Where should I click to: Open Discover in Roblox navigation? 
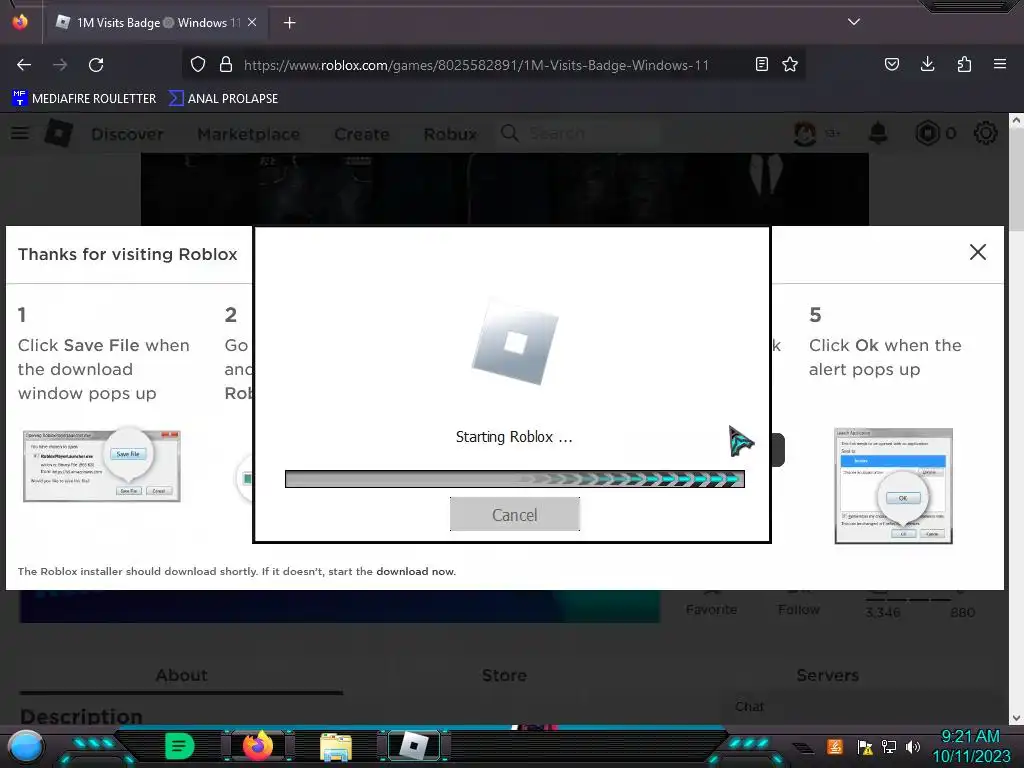(x=127, y=134)
